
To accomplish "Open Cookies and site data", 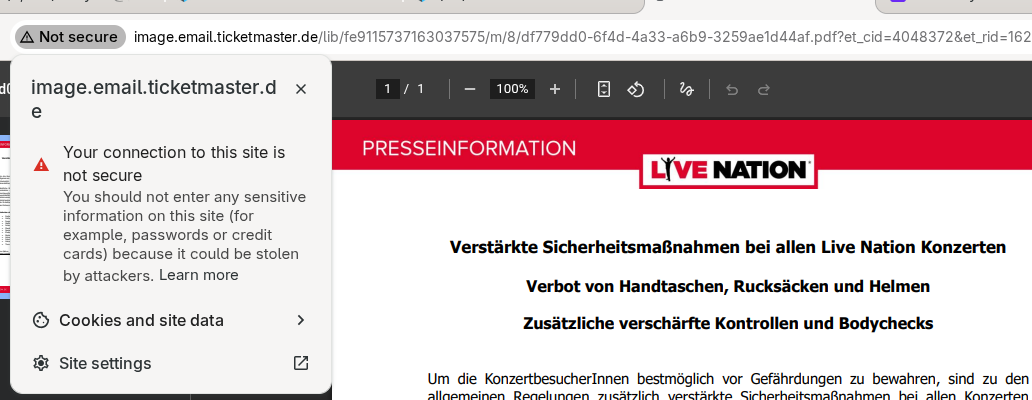I will [141, 320].
